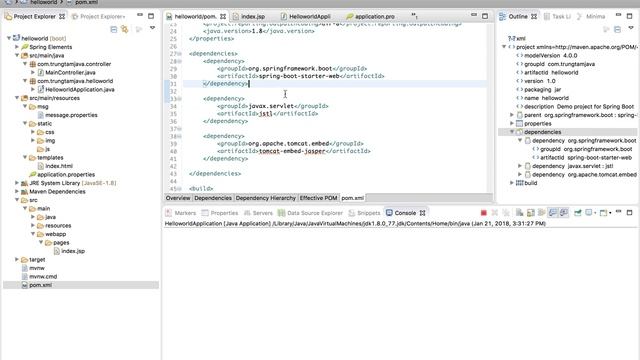The width and height of the screenshot is (640, 360).
Task: Expand Spring Elements node
Action: point(17,47)
